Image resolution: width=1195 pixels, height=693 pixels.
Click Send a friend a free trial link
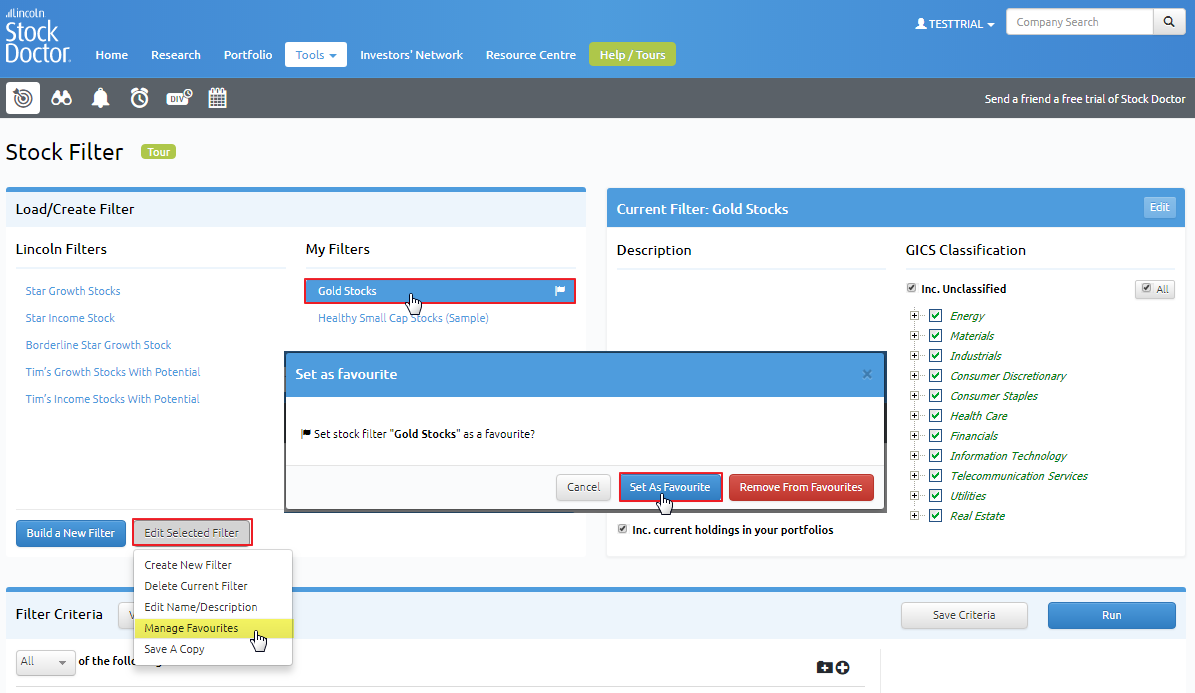click(x=1084, y=99)
